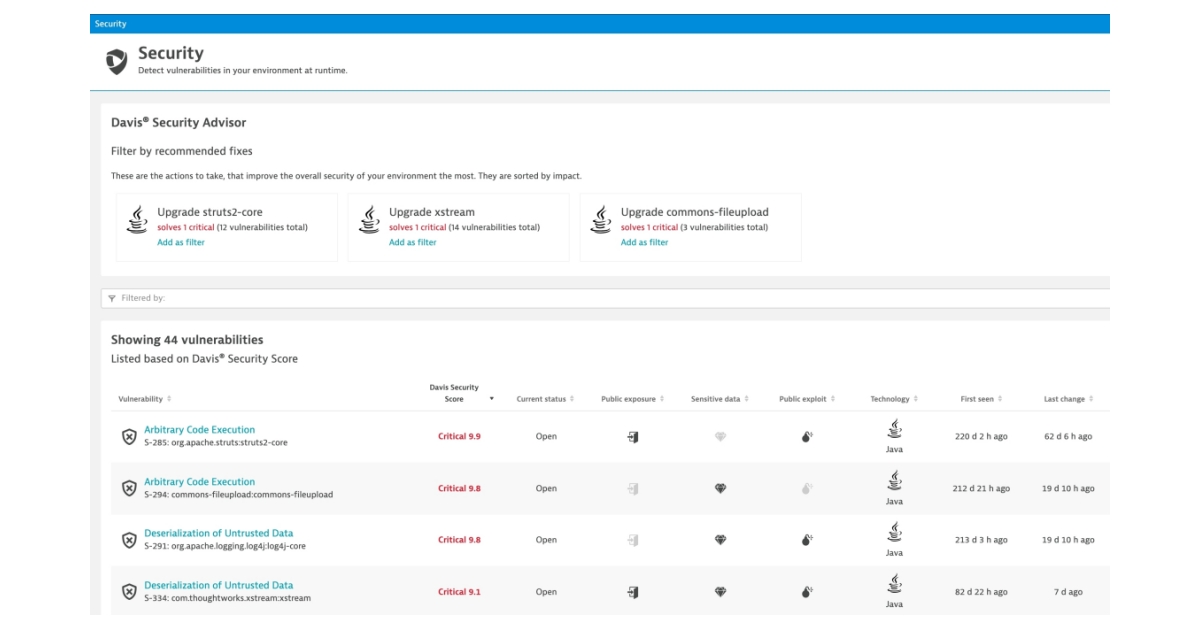
Task: Click '82 d 22 h ago' first seen
Action: 981,592
